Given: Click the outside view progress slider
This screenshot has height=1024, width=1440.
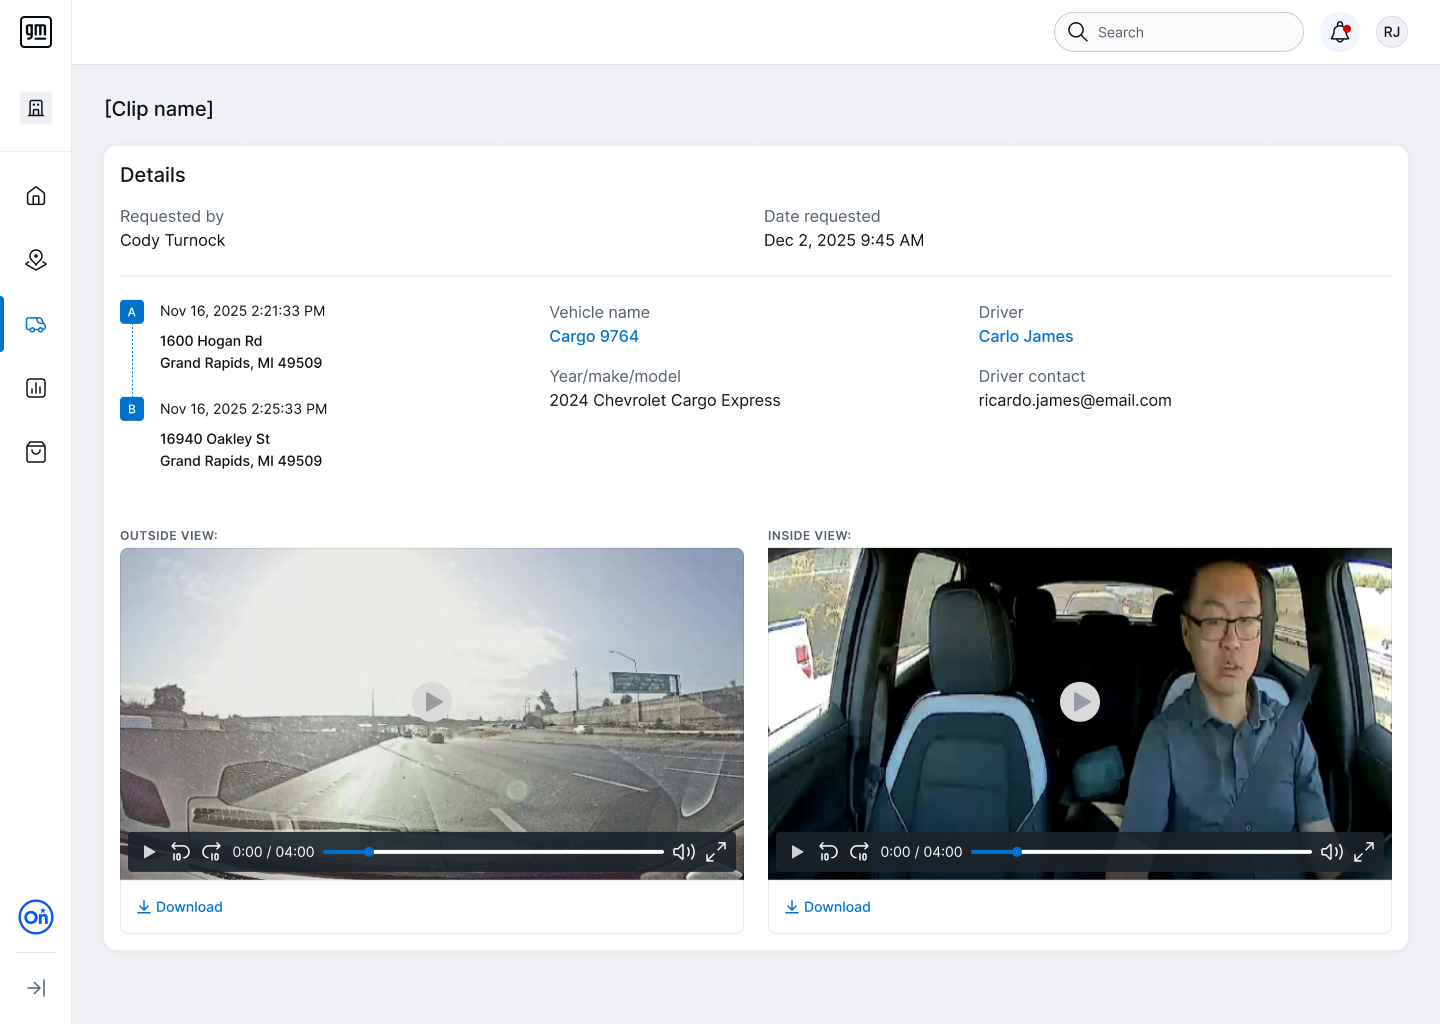Looking at the screenshot, I should click(494, 852).
